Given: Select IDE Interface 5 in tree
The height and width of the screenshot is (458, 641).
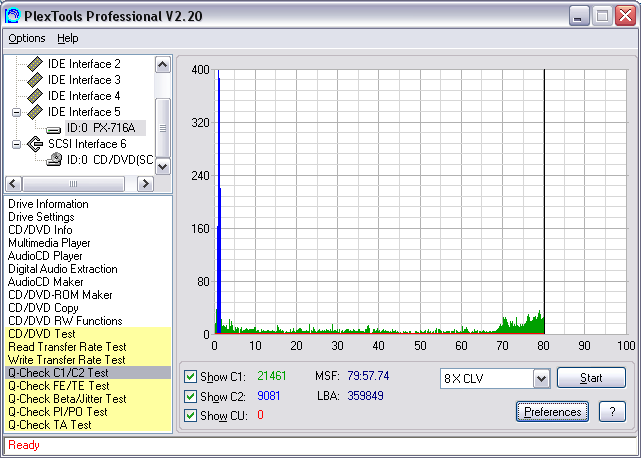Looking at the screenshot, I should pos(84,112).
